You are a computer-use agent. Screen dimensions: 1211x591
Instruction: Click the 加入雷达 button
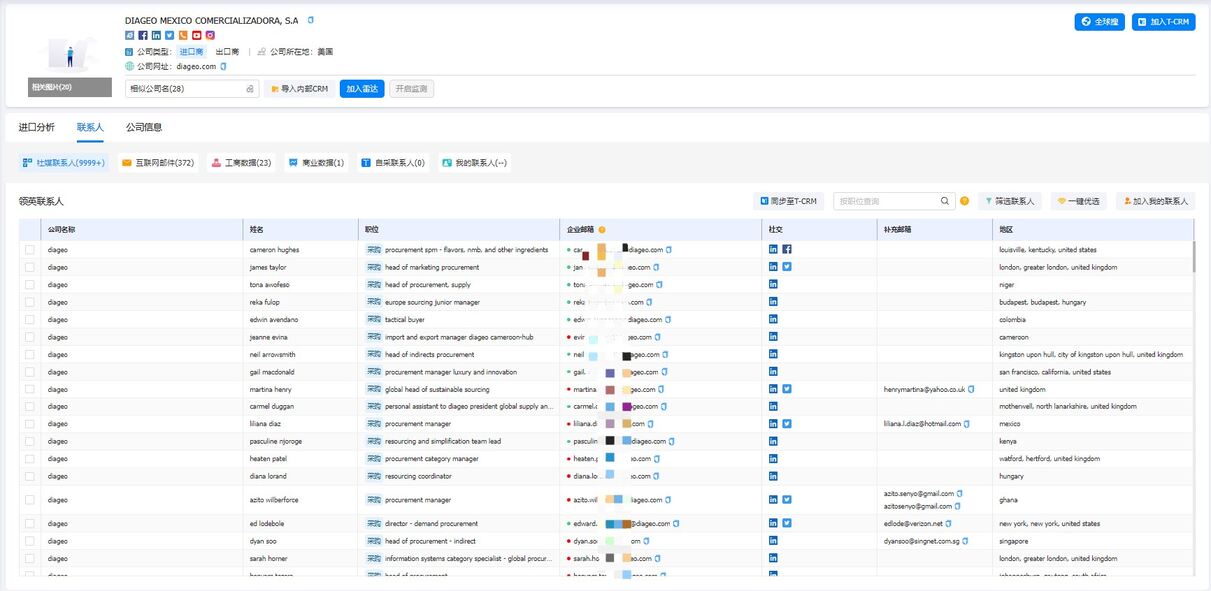362,89
